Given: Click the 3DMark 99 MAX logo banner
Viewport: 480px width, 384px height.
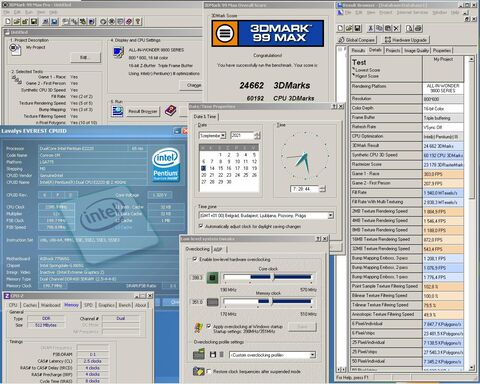Looking at the screenshot, I should [268, 33].
